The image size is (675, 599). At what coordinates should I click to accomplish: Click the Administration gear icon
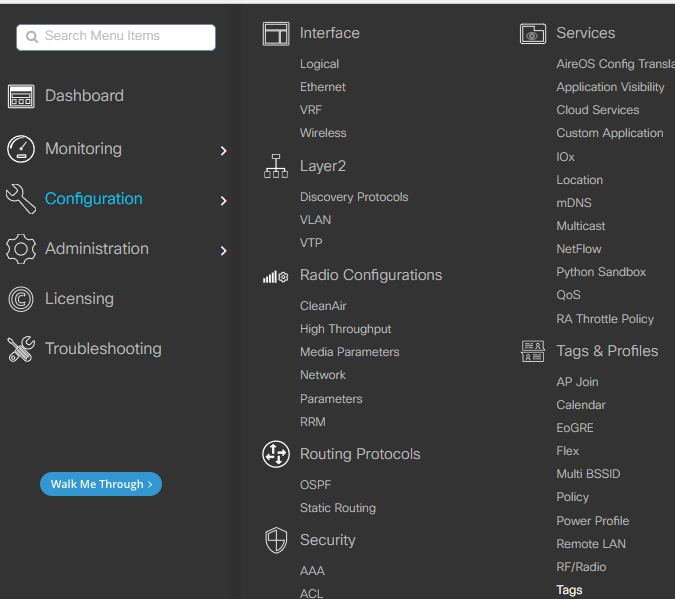click(x=21, y=249)
